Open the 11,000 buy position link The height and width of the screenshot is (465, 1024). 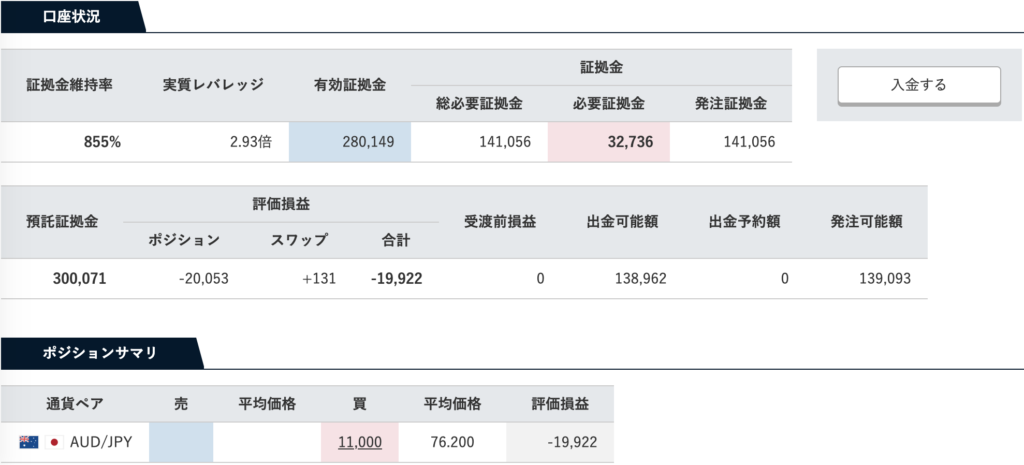coord(360,442)
